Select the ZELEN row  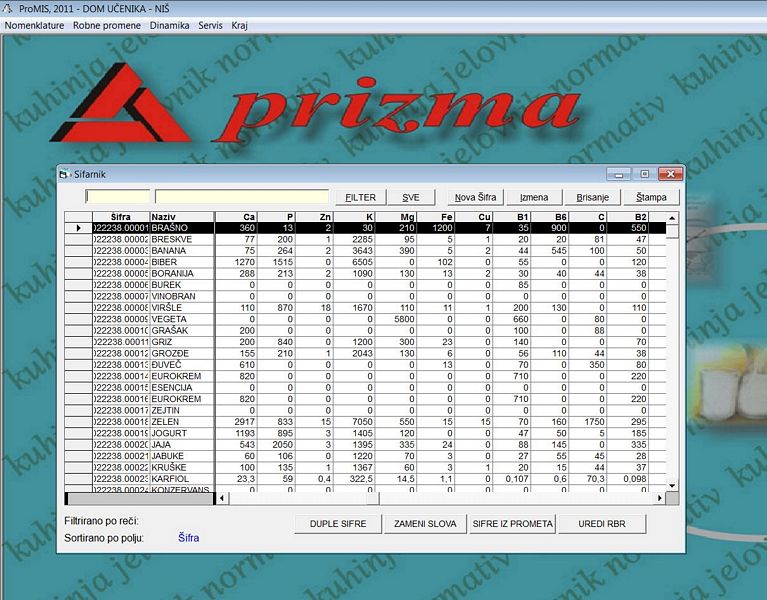tap(365, 422)
